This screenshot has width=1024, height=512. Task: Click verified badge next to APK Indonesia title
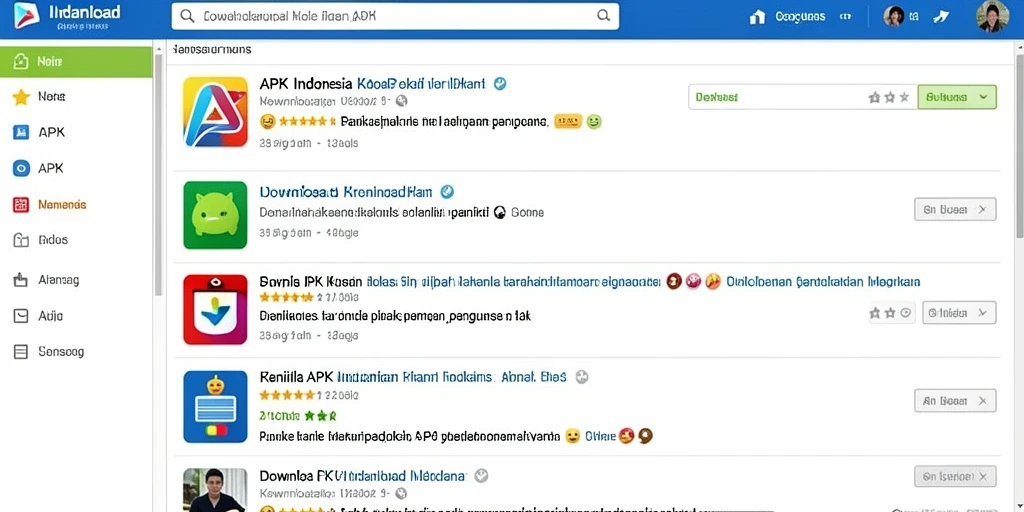[500, 84]
